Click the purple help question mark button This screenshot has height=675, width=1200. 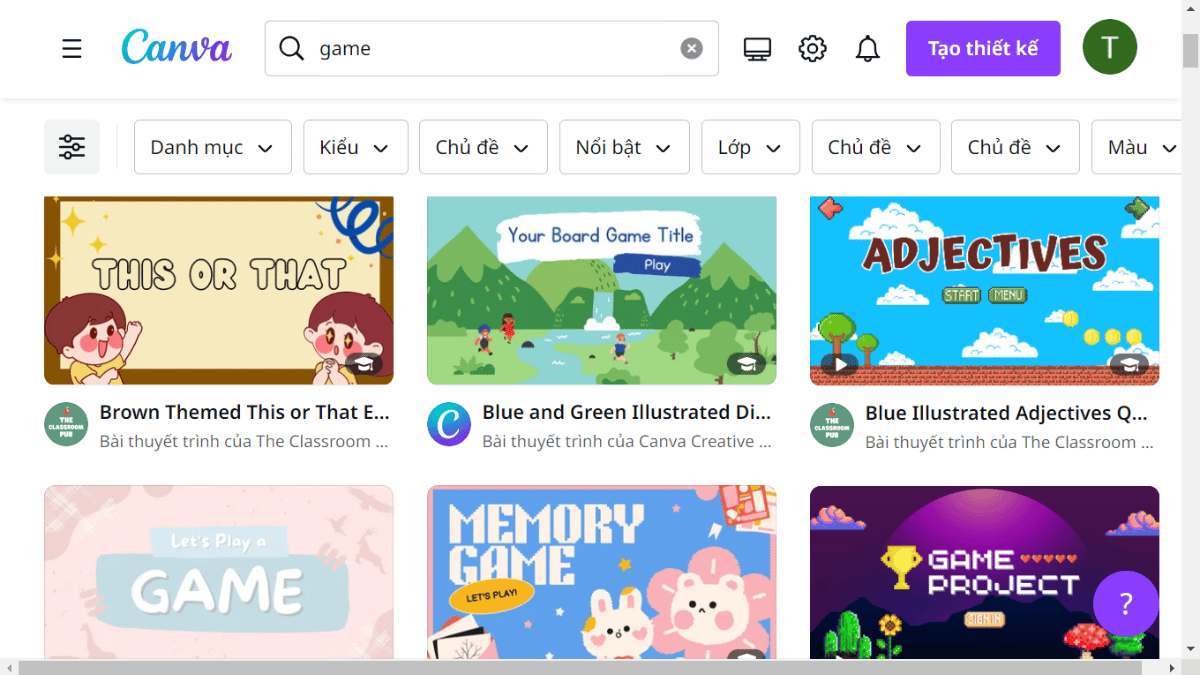coord(1125,604)
